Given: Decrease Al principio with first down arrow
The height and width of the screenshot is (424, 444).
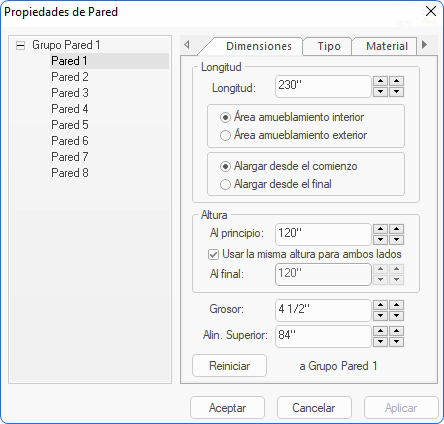Looking at the screenshot, I should point(380,240).
